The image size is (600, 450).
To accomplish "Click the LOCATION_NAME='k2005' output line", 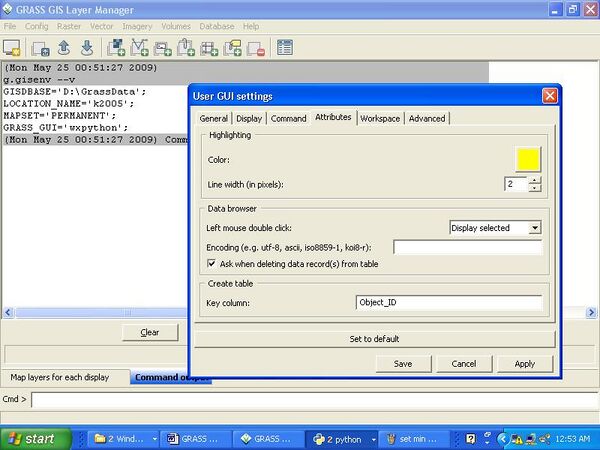I will pyautogui.click(x=69, y=104).
